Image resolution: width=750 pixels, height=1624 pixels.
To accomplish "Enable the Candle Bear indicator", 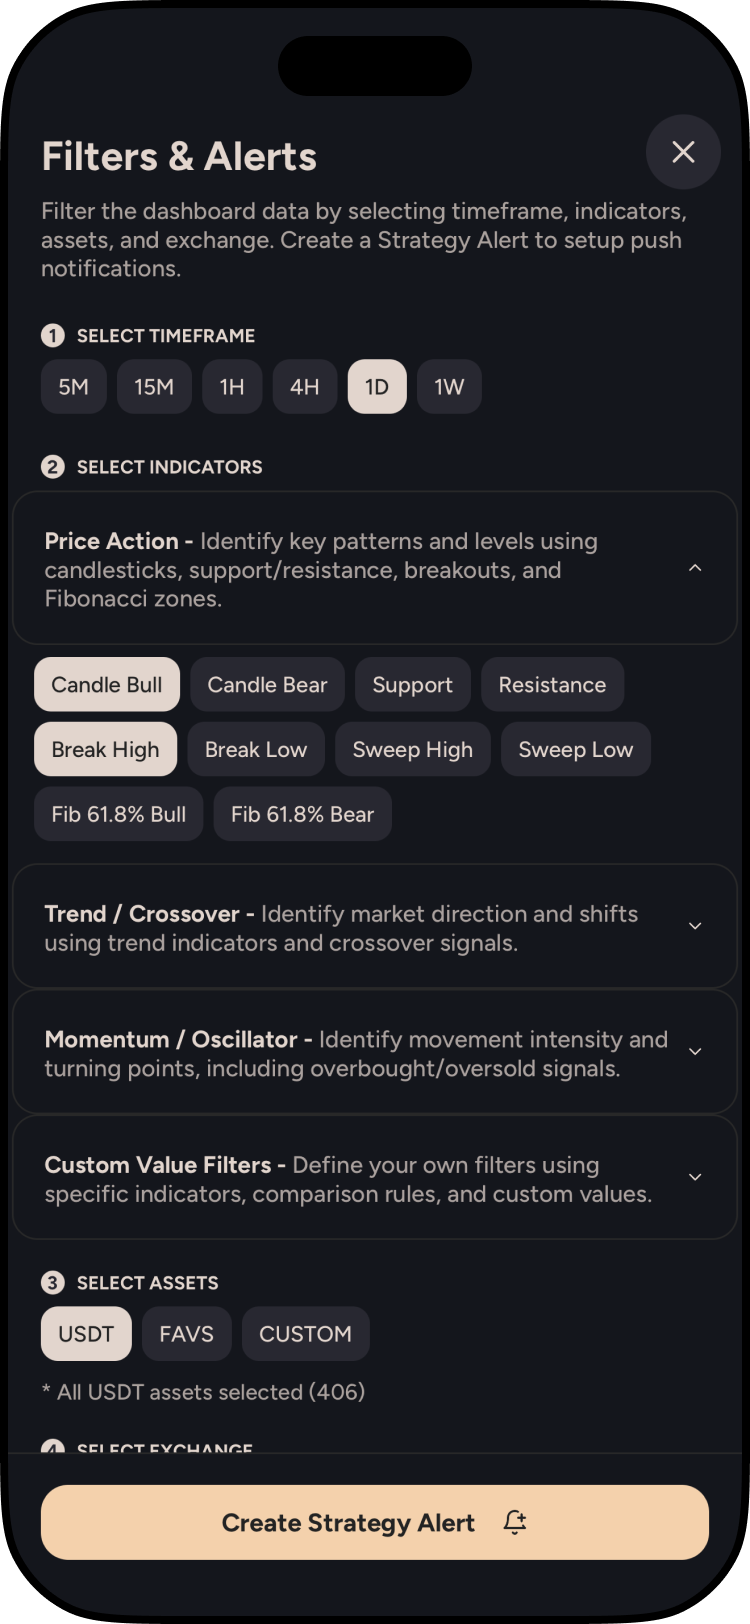I will [x=267, y=685].
